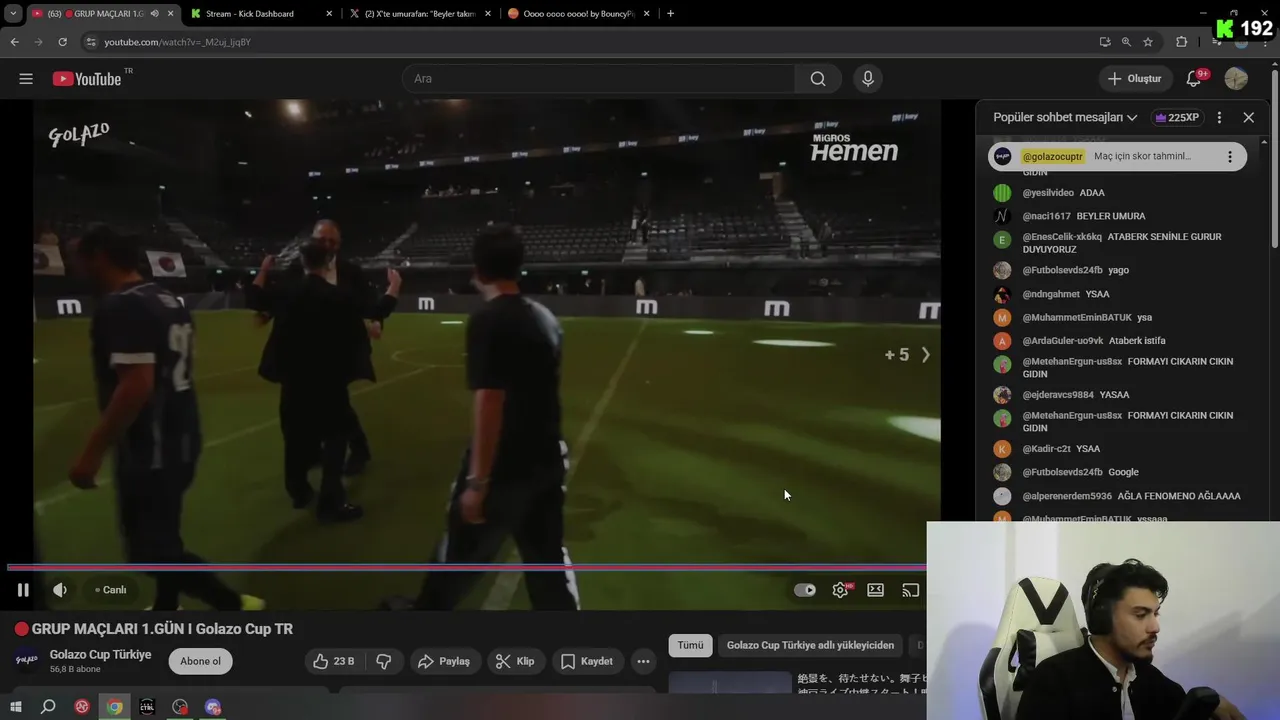Reload the current page
Image resolution: width=1280 pixels, height=720 pixels.
point(62,42)
